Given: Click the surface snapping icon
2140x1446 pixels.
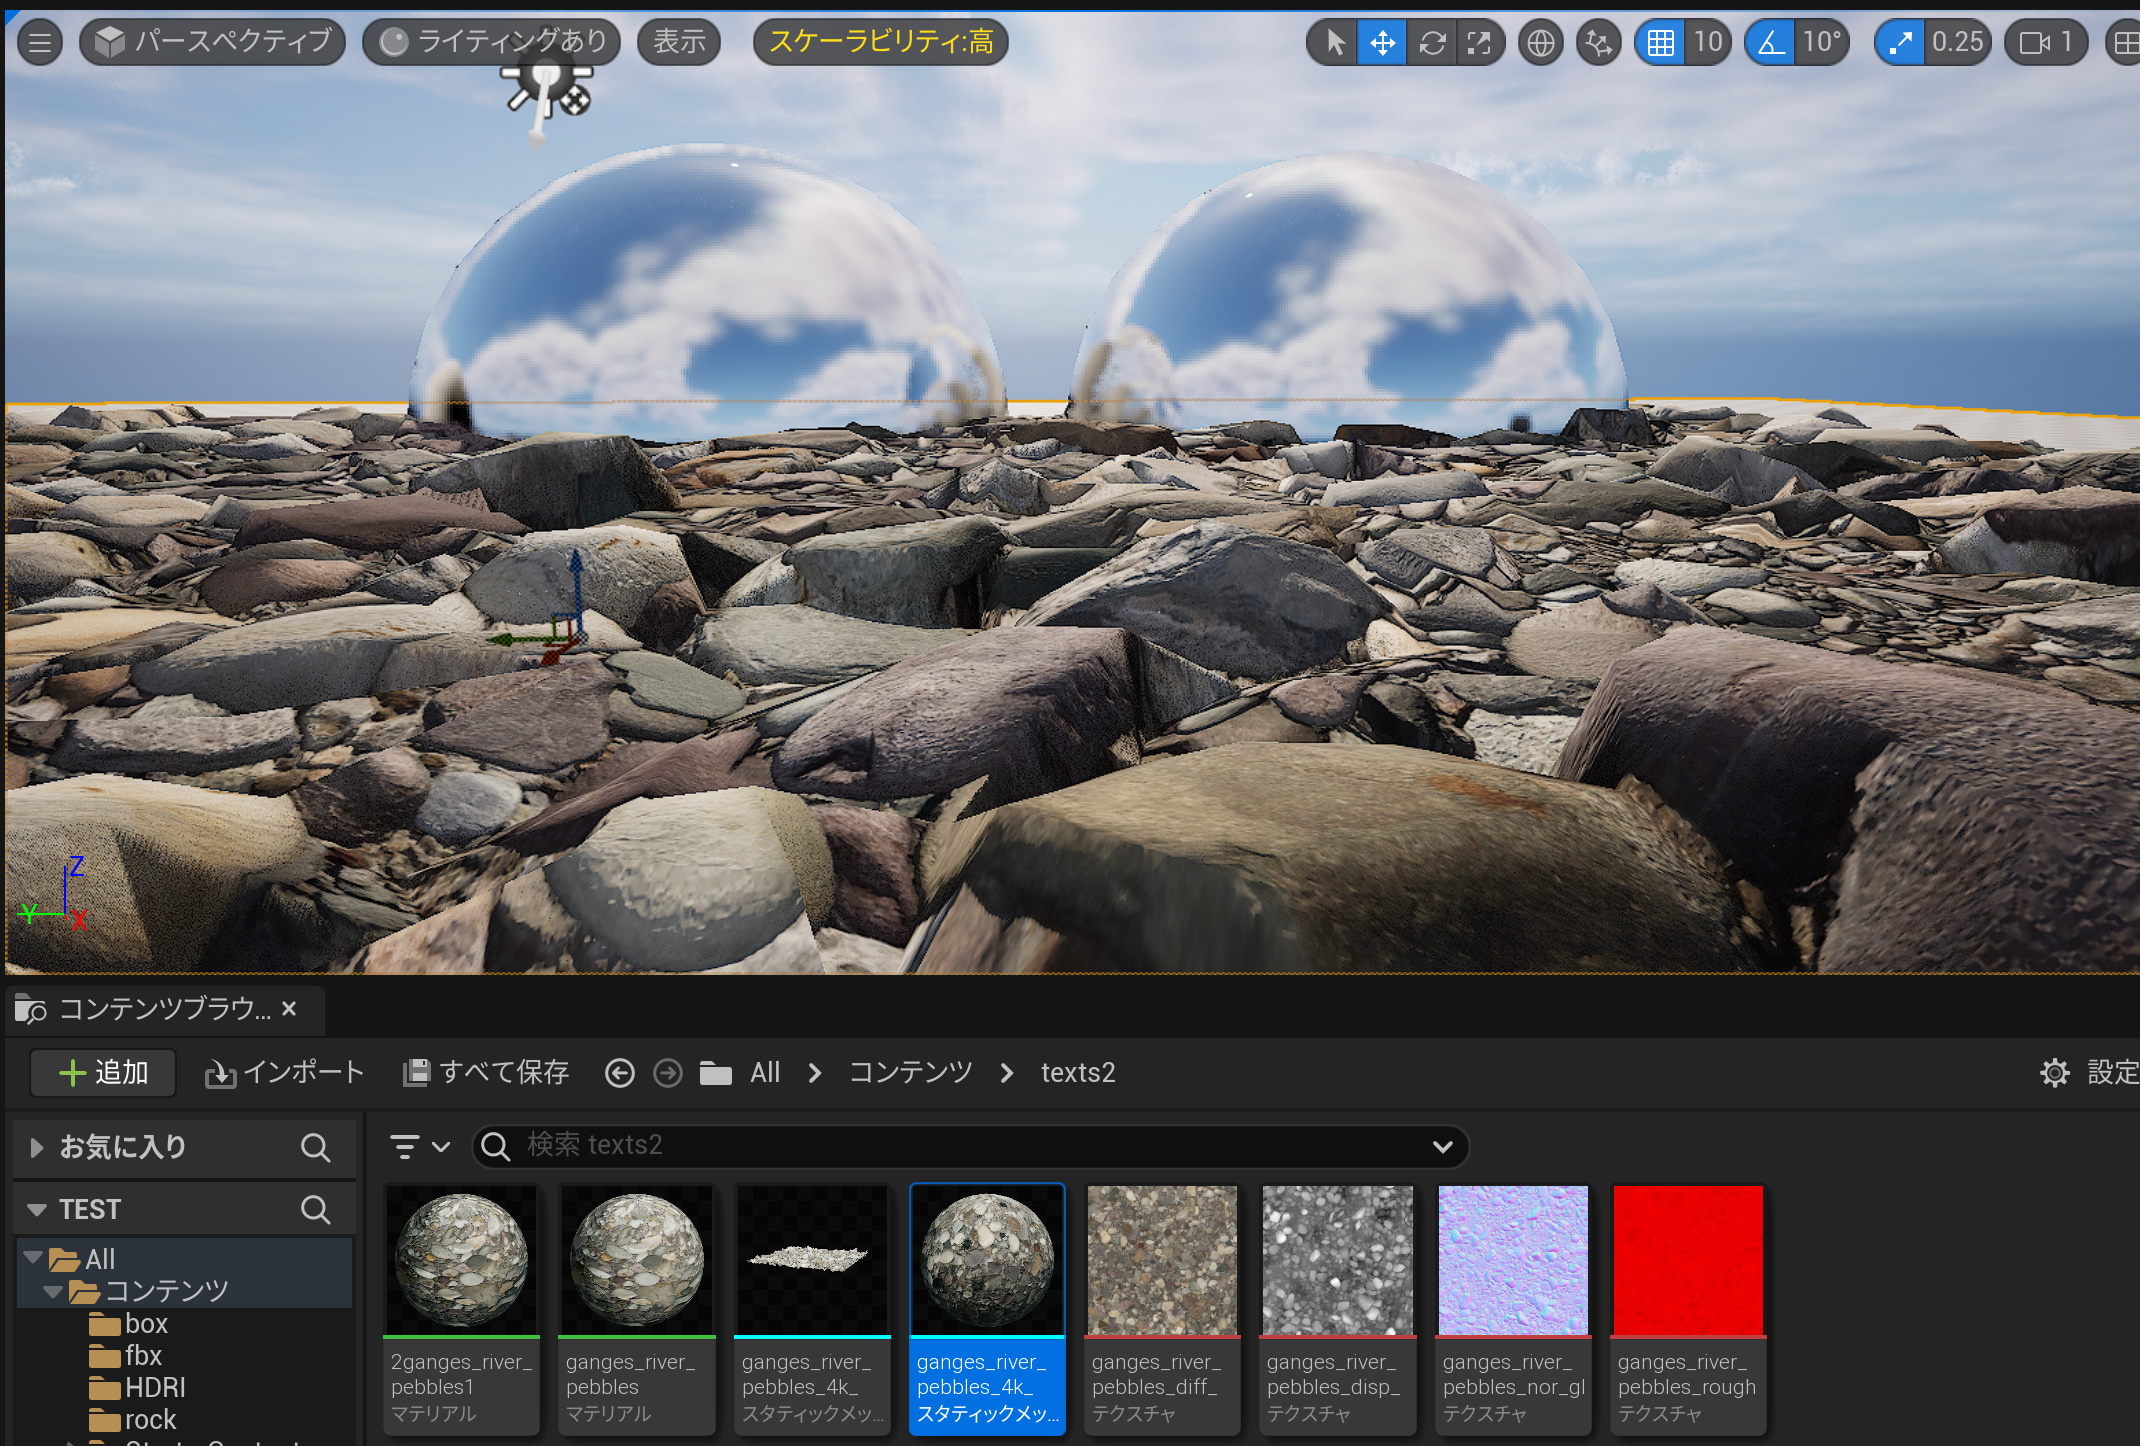Looking at the screenshot, I should pyautogui.click(x=1598, y=42).
